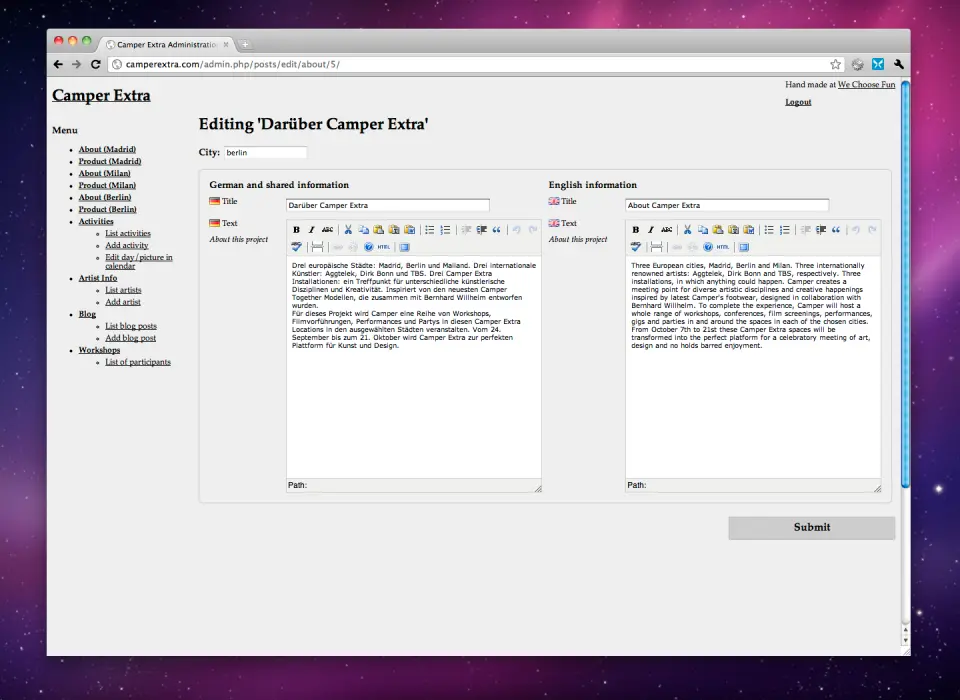This screenshot has height=700, width=960.
Task: Toggle fullscreen mode for German editor
Action: 404,247
